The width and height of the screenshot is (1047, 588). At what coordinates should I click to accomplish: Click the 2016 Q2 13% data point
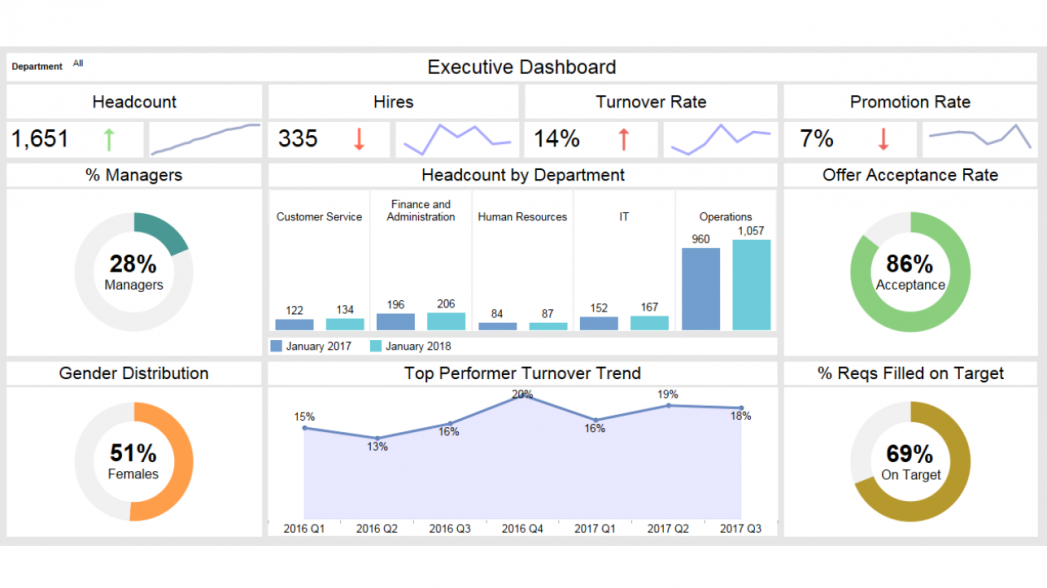click(377, 438)
